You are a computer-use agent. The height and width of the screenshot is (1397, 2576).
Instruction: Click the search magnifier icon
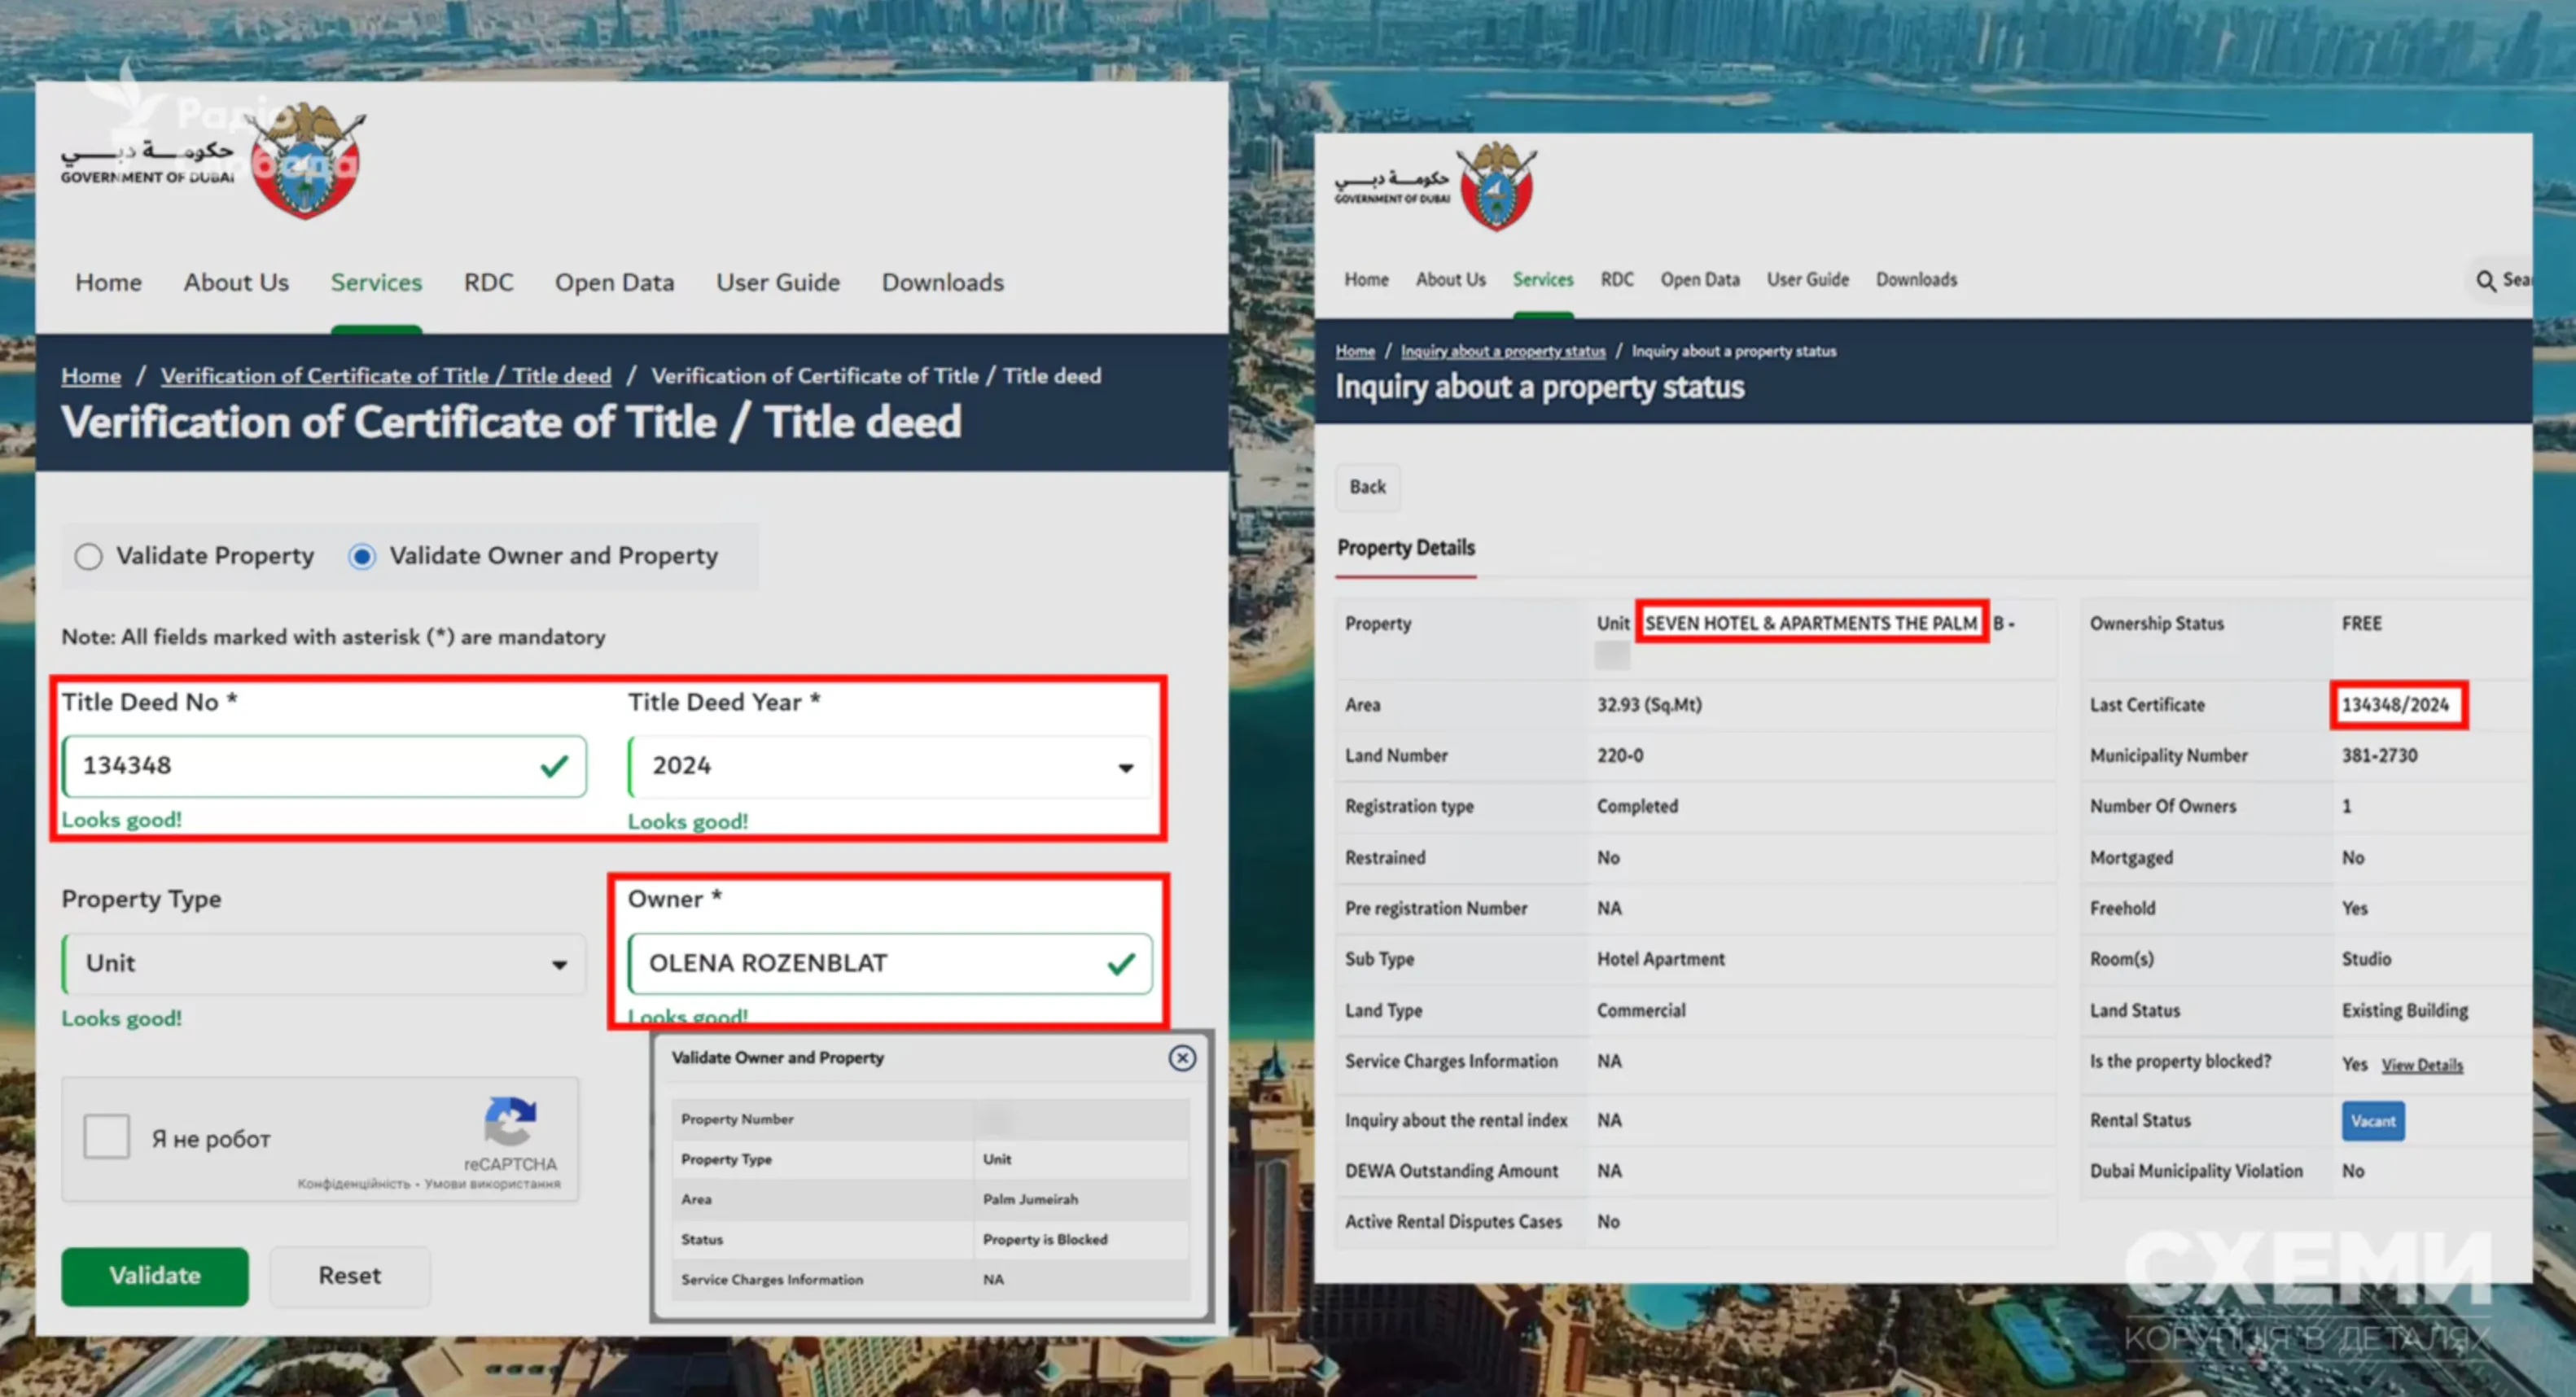pos(2485,281)
